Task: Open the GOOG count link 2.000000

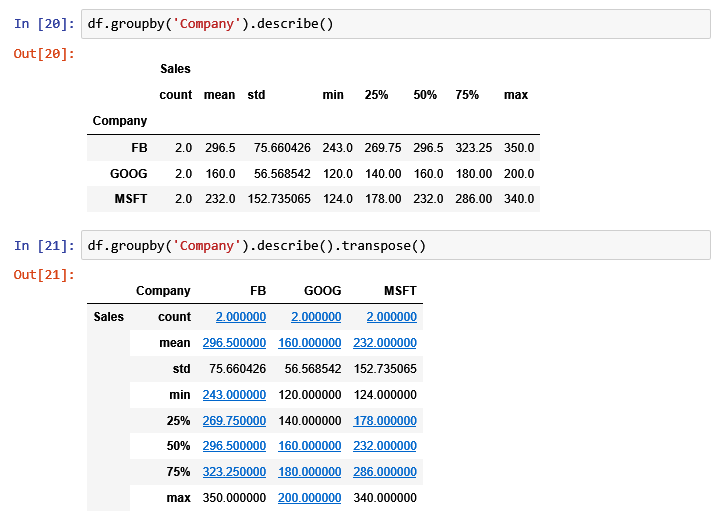Action: [316, 317]
